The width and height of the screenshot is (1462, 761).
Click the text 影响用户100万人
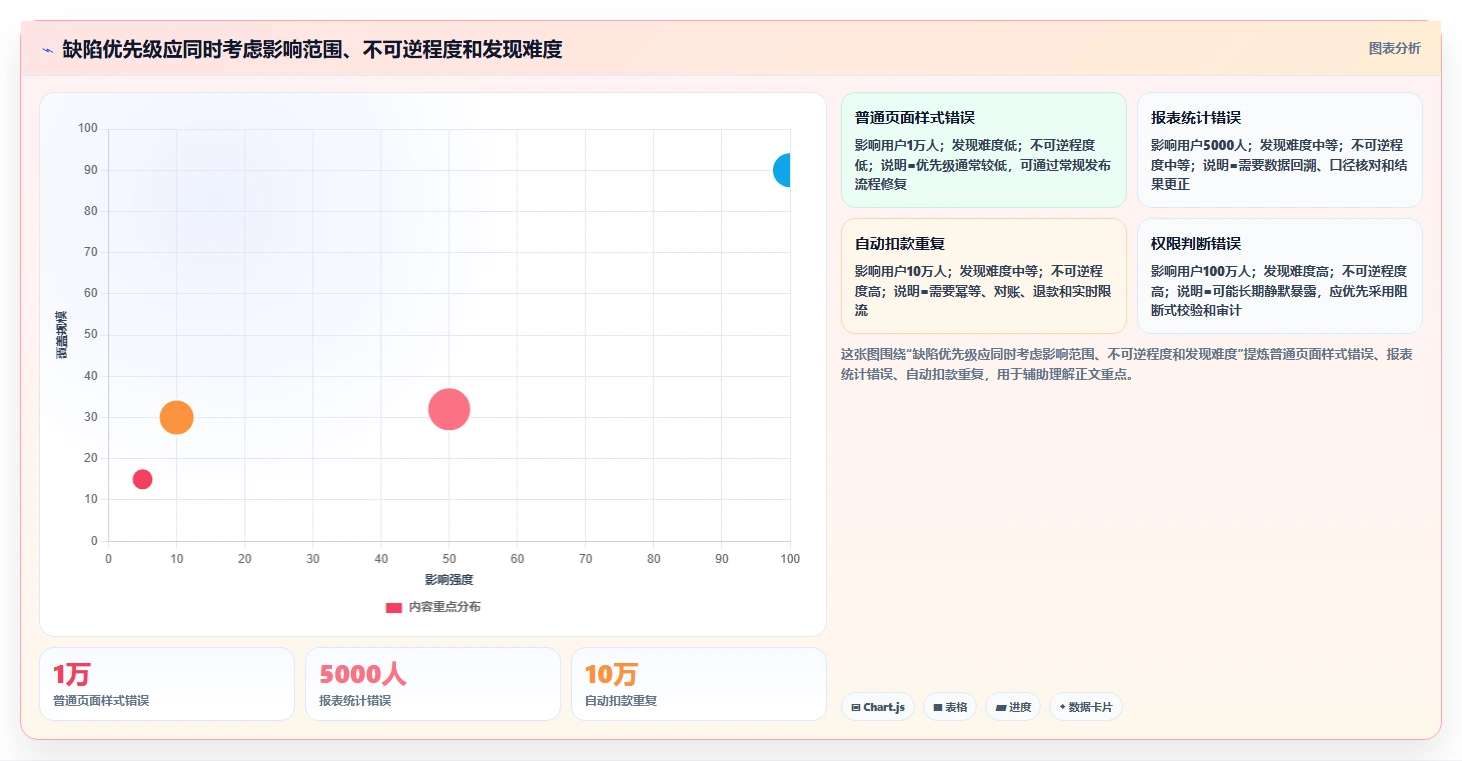(x=1201, y=271)
